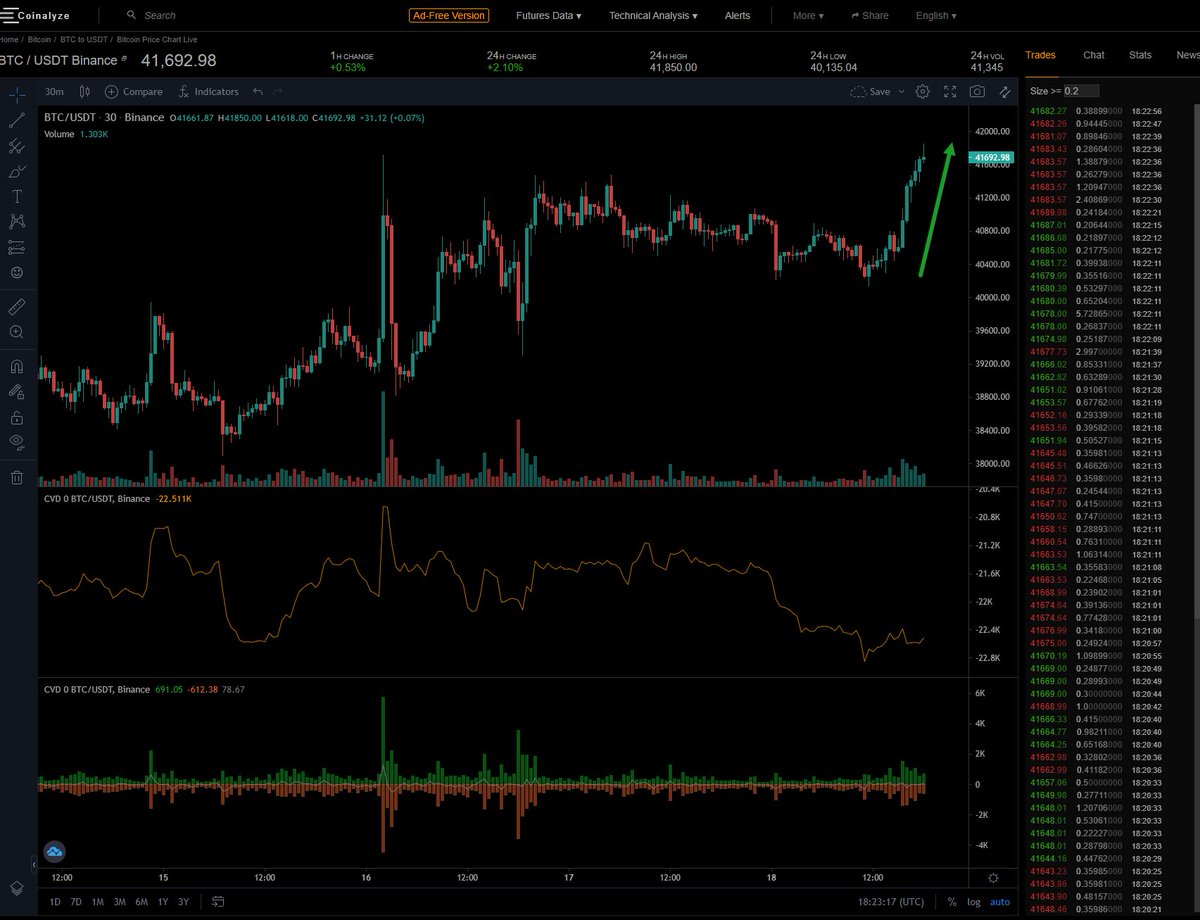1200x920 pixels.
Task: Open the time axis settings gear
Action: point(993,878)
